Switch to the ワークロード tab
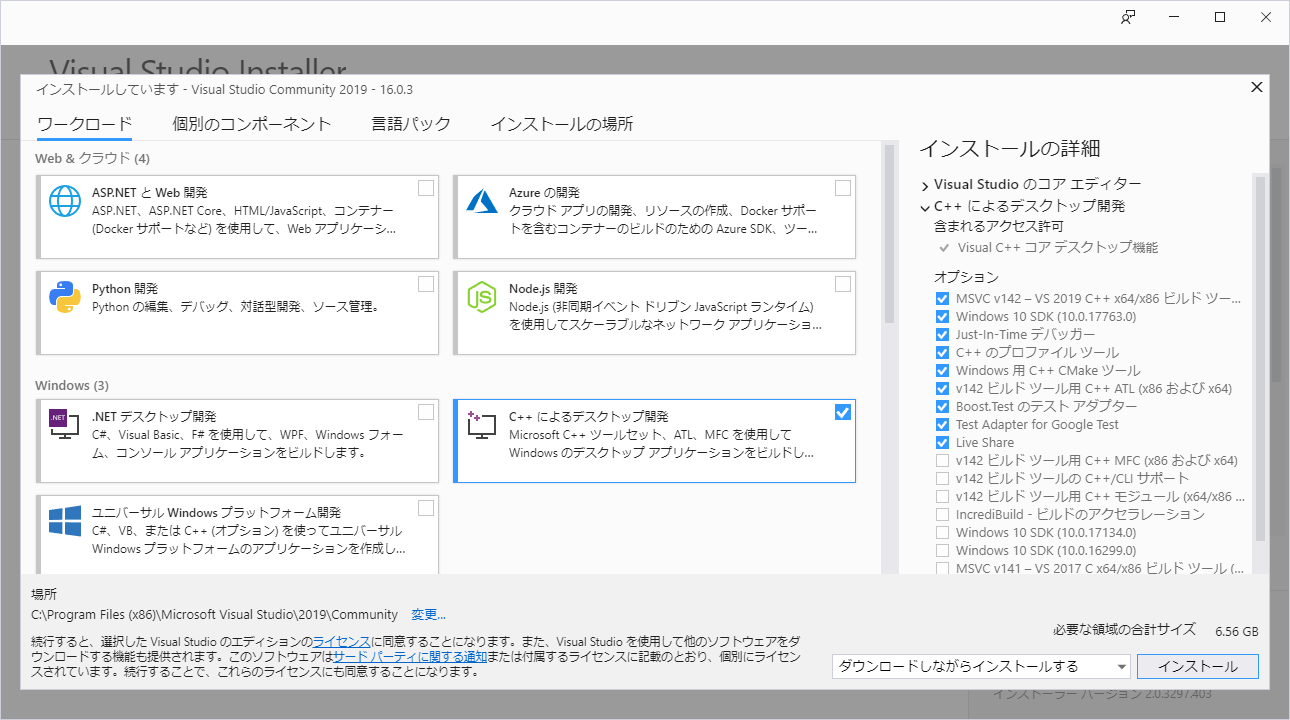The width and height of the screenshot is (1290, 720). point(84,124)
